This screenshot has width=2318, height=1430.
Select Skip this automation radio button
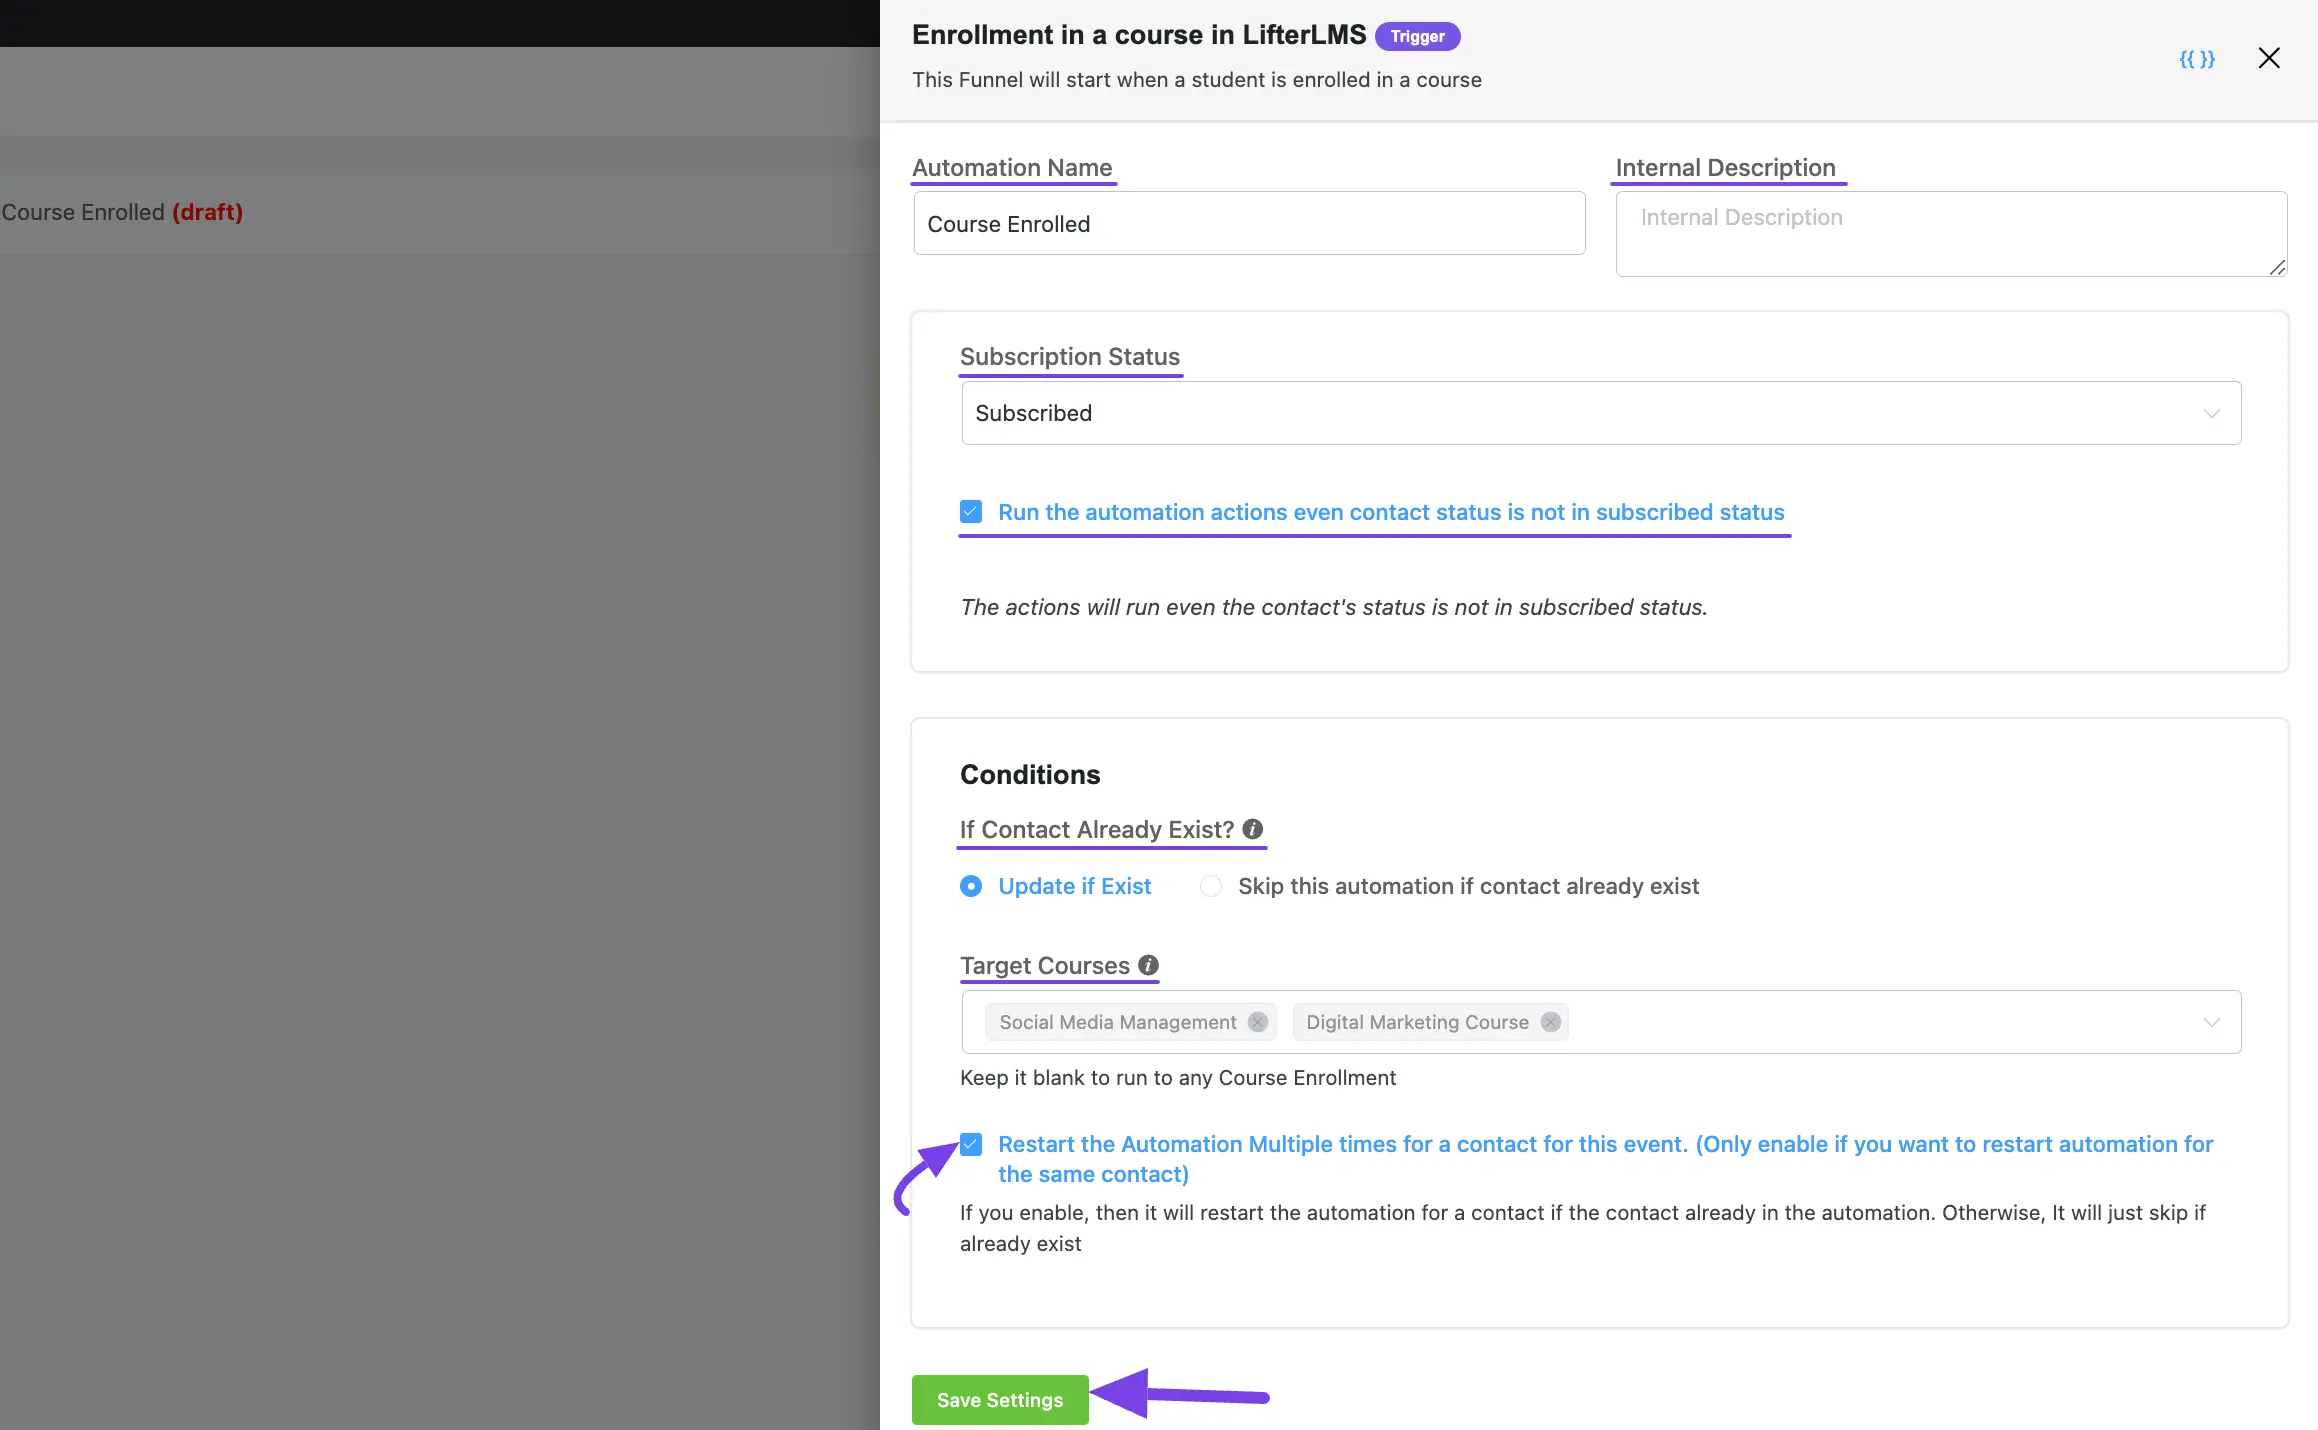click(1210, 885)
